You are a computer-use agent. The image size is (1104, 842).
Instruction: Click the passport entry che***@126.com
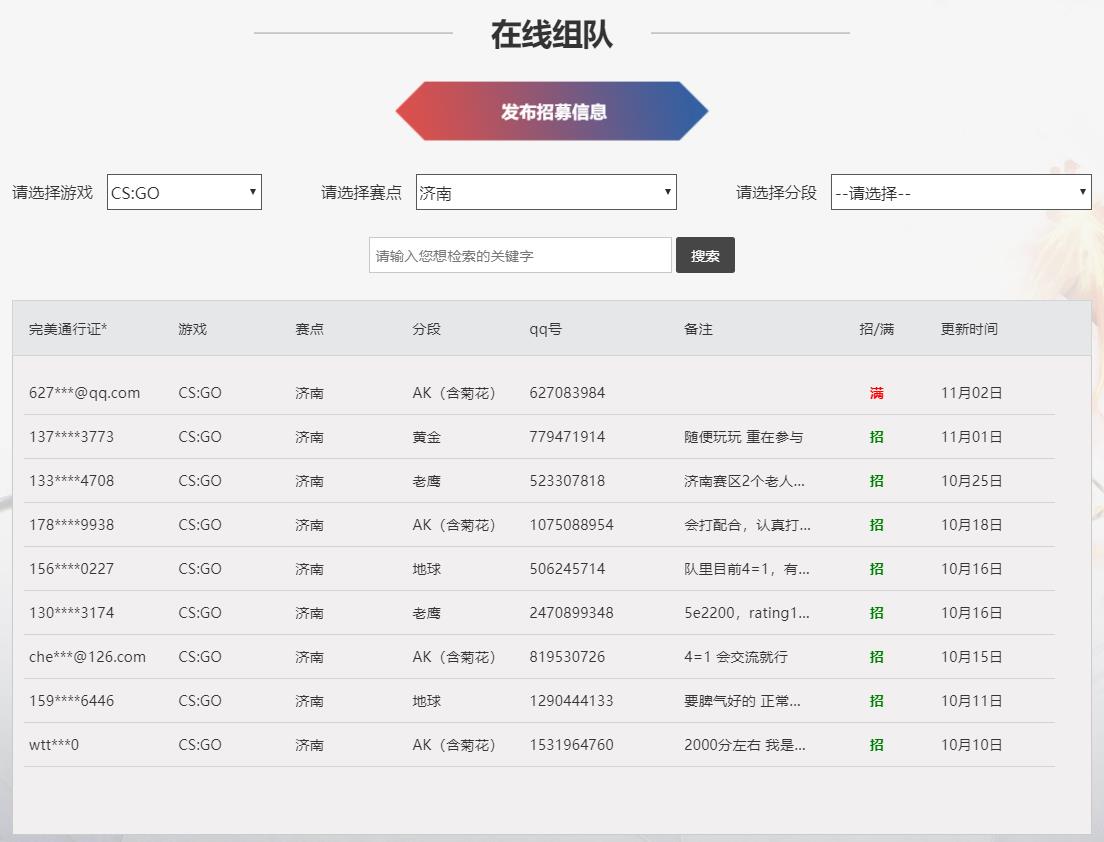tap(86, 657)
